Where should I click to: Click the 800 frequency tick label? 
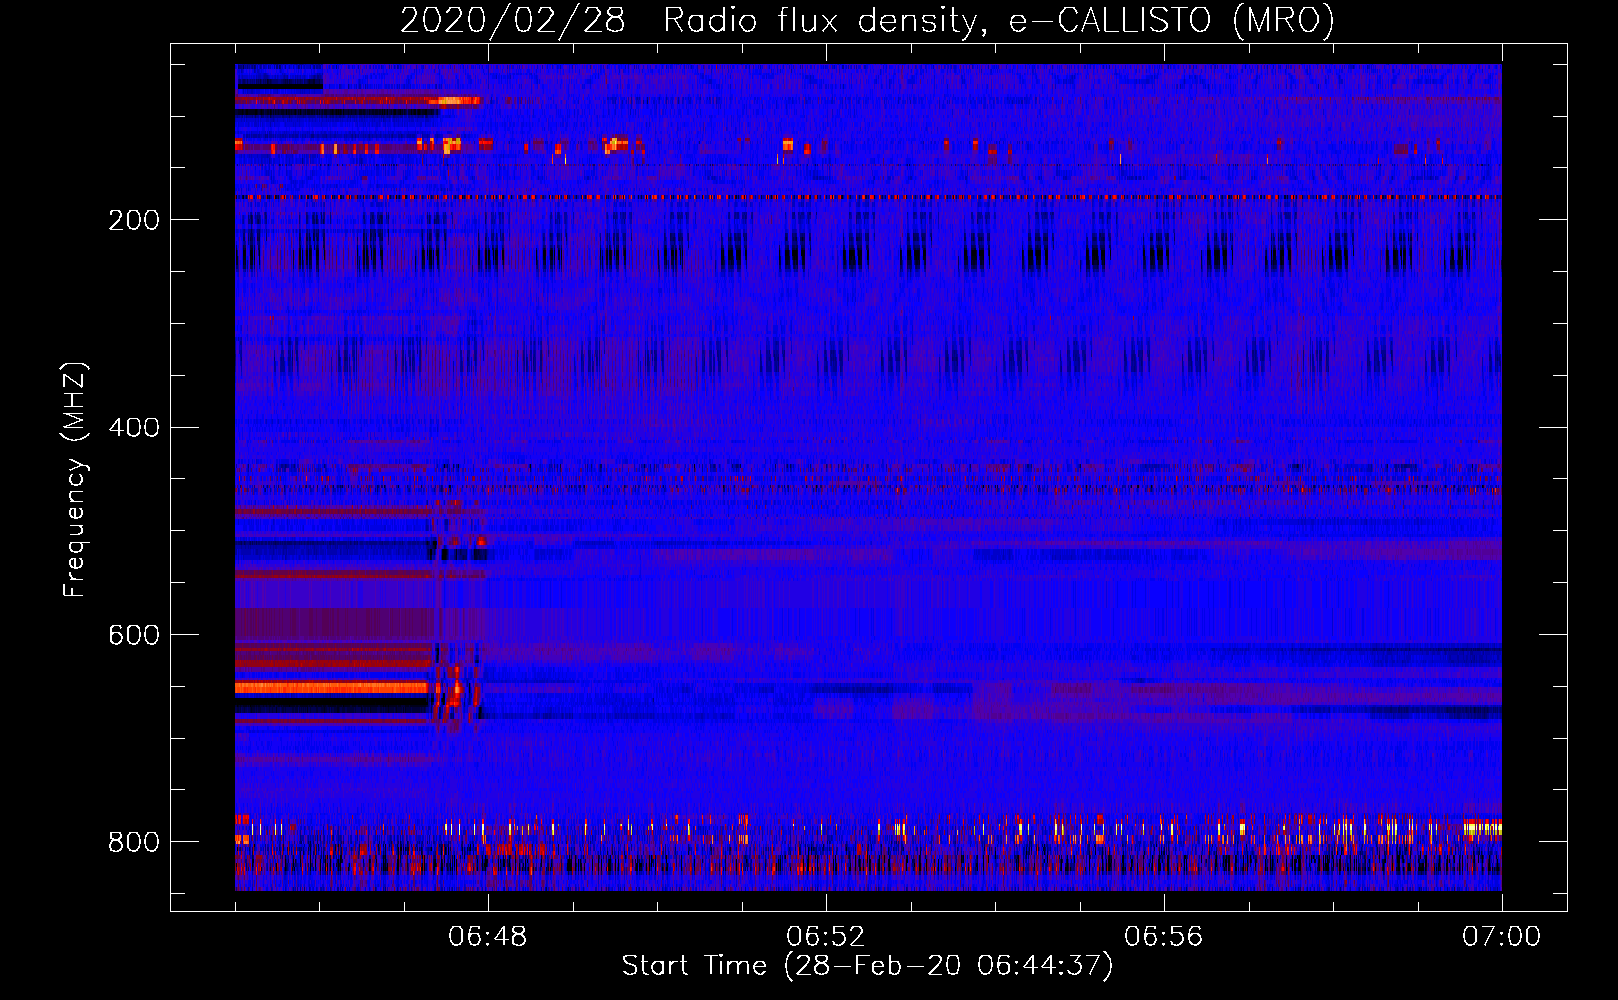pyautogui.click(x=134, y=842)
